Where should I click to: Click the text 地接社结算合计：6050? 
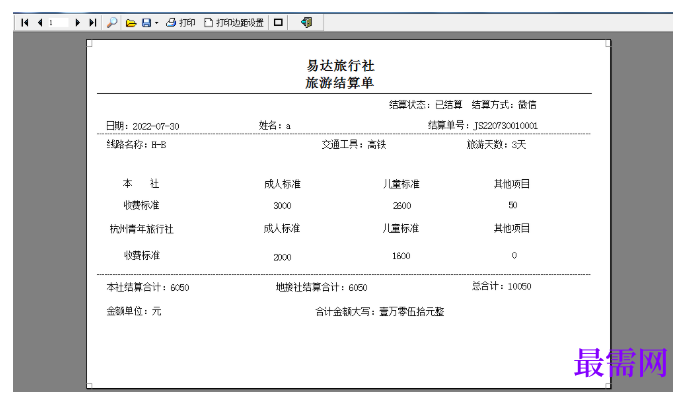(322, 287)
